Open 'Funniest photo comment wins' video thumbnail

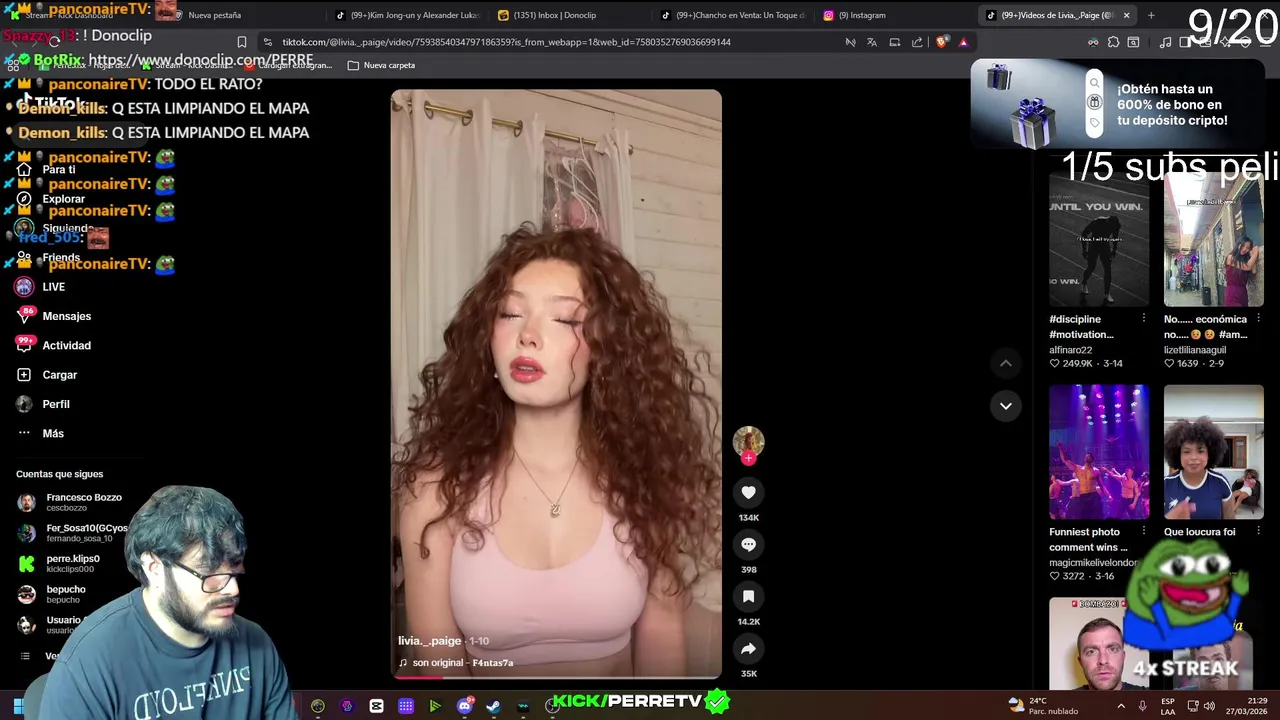pyautogui.click(x=1099, y=452)
